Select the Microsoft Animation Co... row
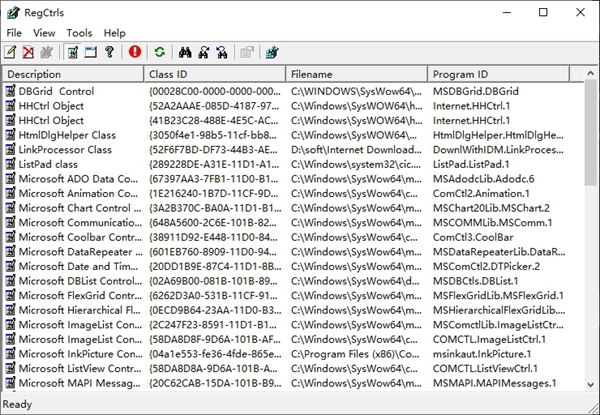The width and height of the screenshot is (600, 415). pos(293,193)
